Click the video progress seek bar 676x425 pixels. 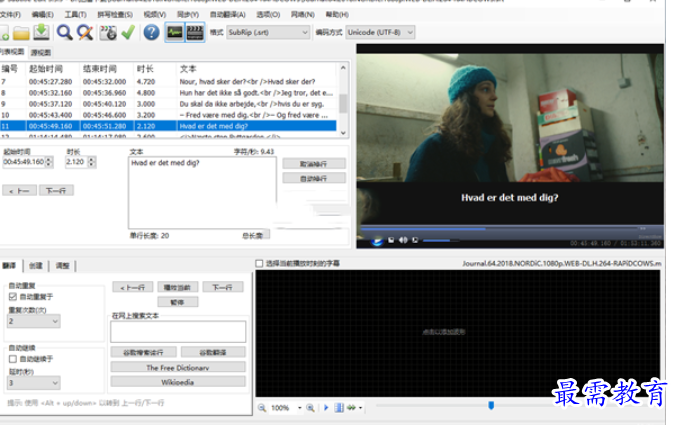tap(500, 229)
